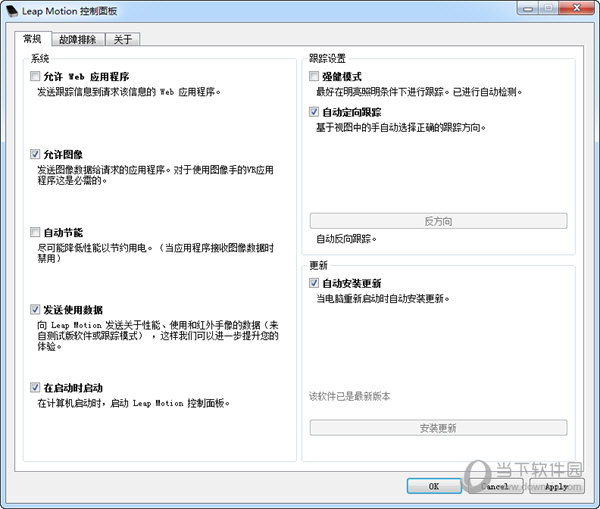This screenshot has height=509, width=600.
Task: Toggle the 自动定向跟踪 checkbox
Action: click(x=315, y=112)
